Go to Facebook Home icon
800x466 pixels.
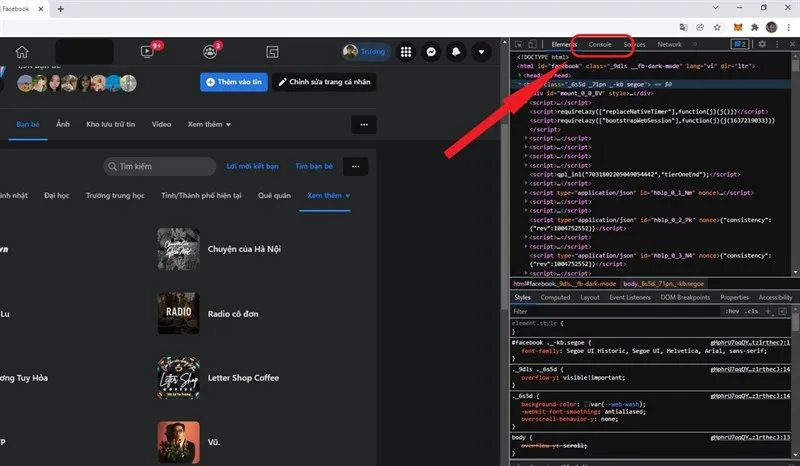[22, 52]
